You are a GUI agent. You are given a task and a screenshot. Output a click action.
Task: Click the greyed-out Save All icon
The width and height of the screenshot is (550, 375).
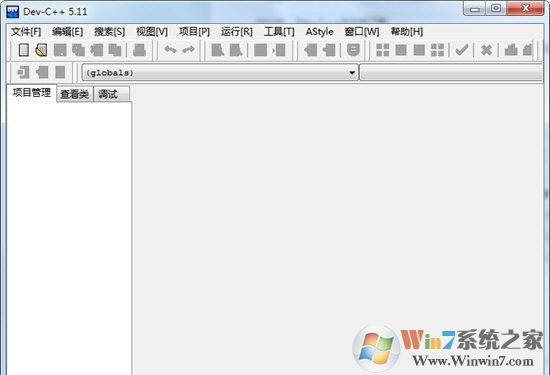(79, 50)
